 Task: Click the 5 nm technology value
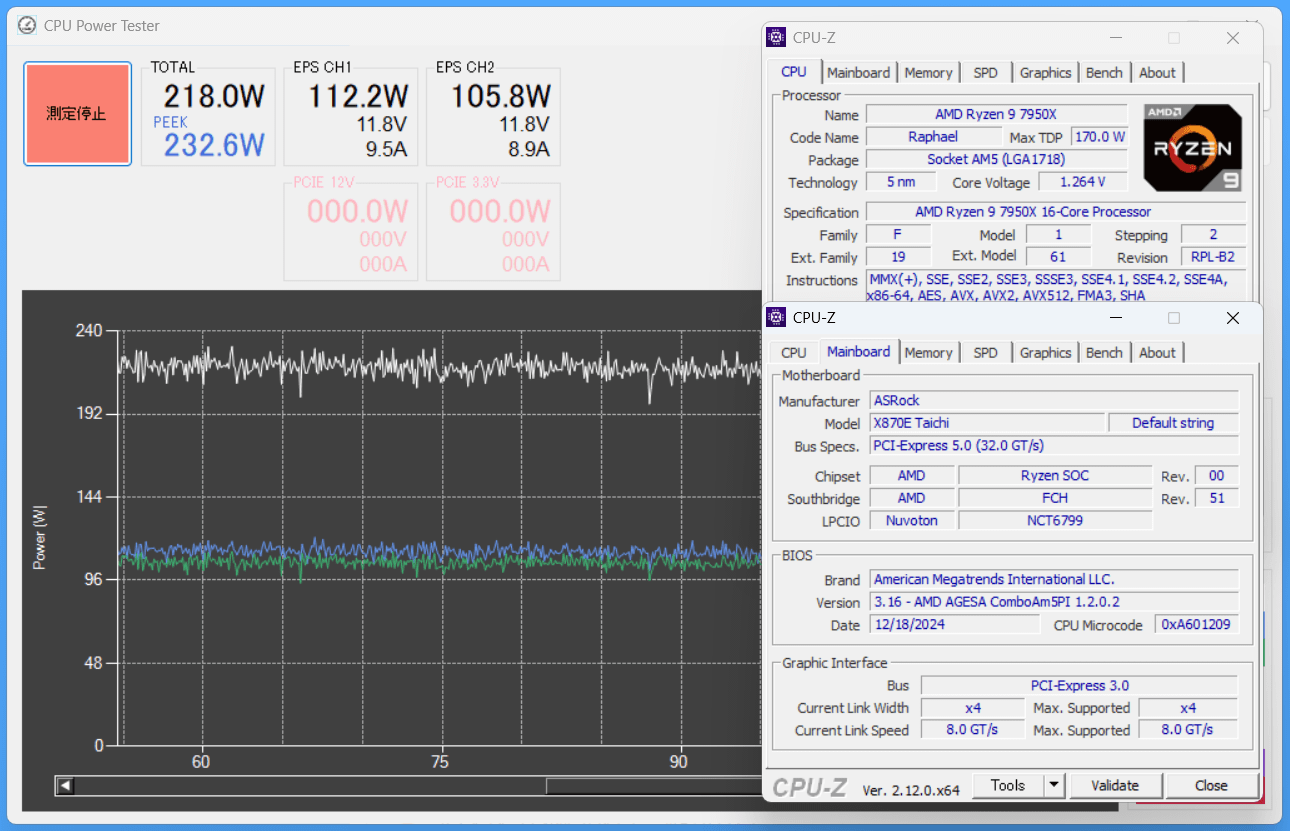coord(901,182)
